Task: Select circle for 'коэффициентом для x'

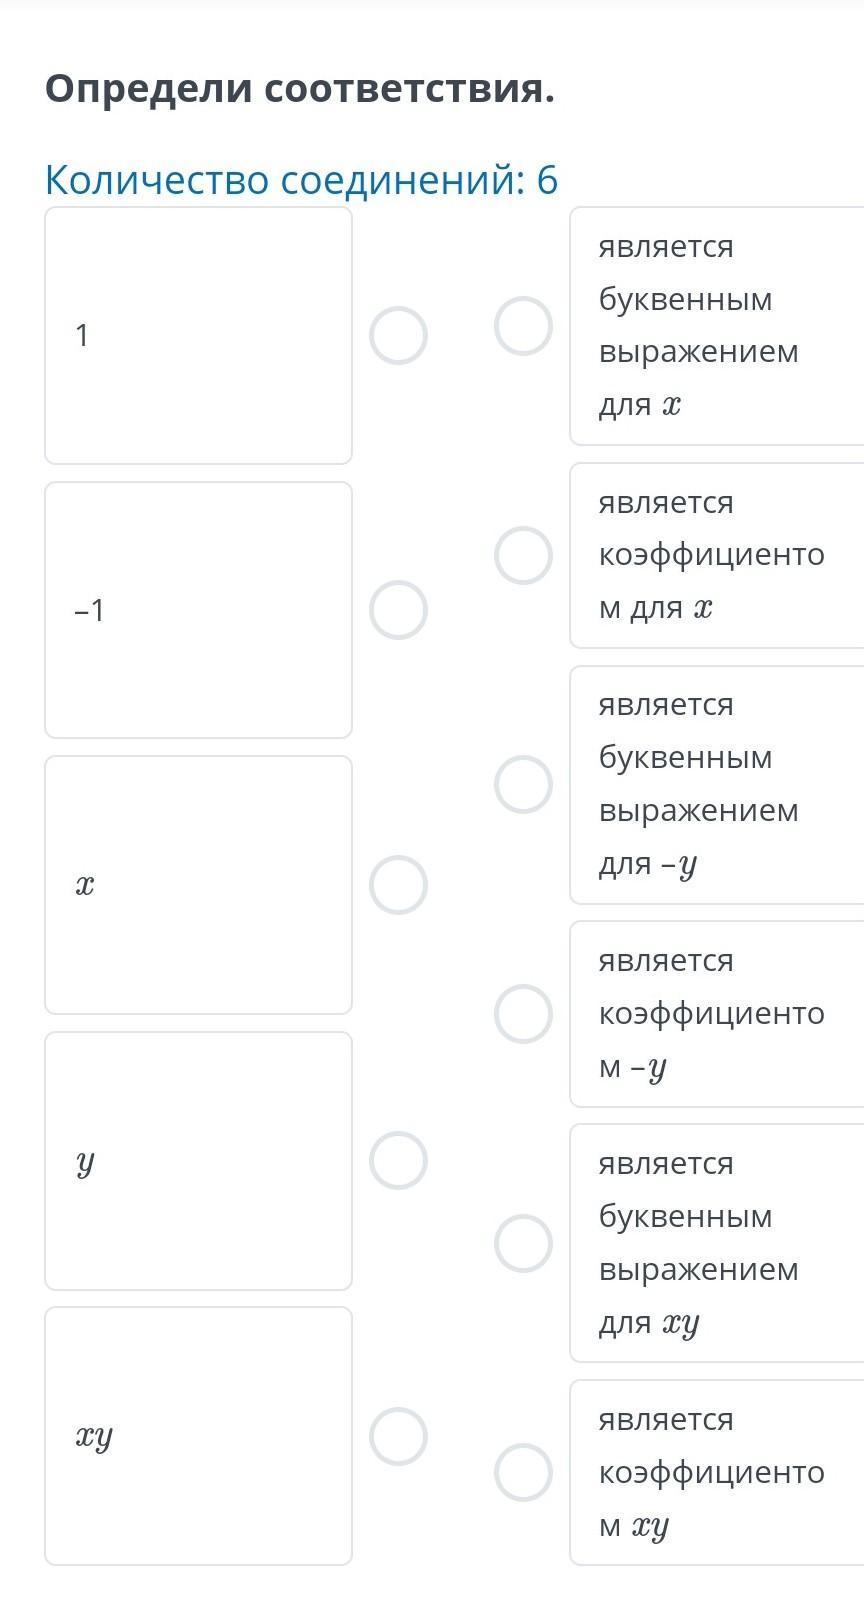Action: coord(523,555)
